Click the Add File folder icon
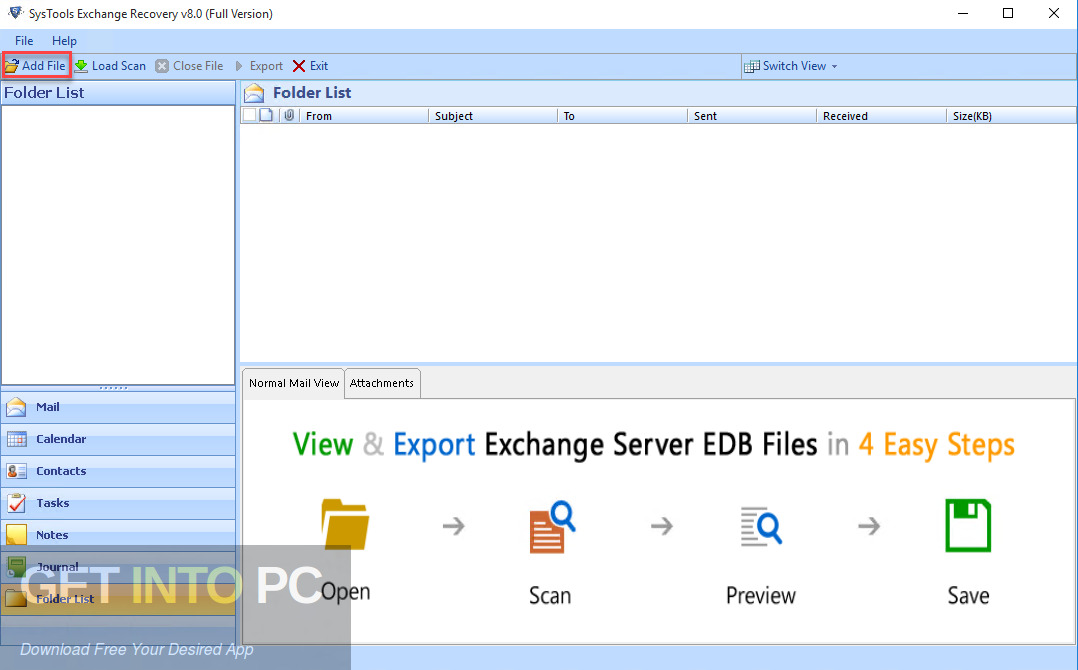 pos(12,66)
